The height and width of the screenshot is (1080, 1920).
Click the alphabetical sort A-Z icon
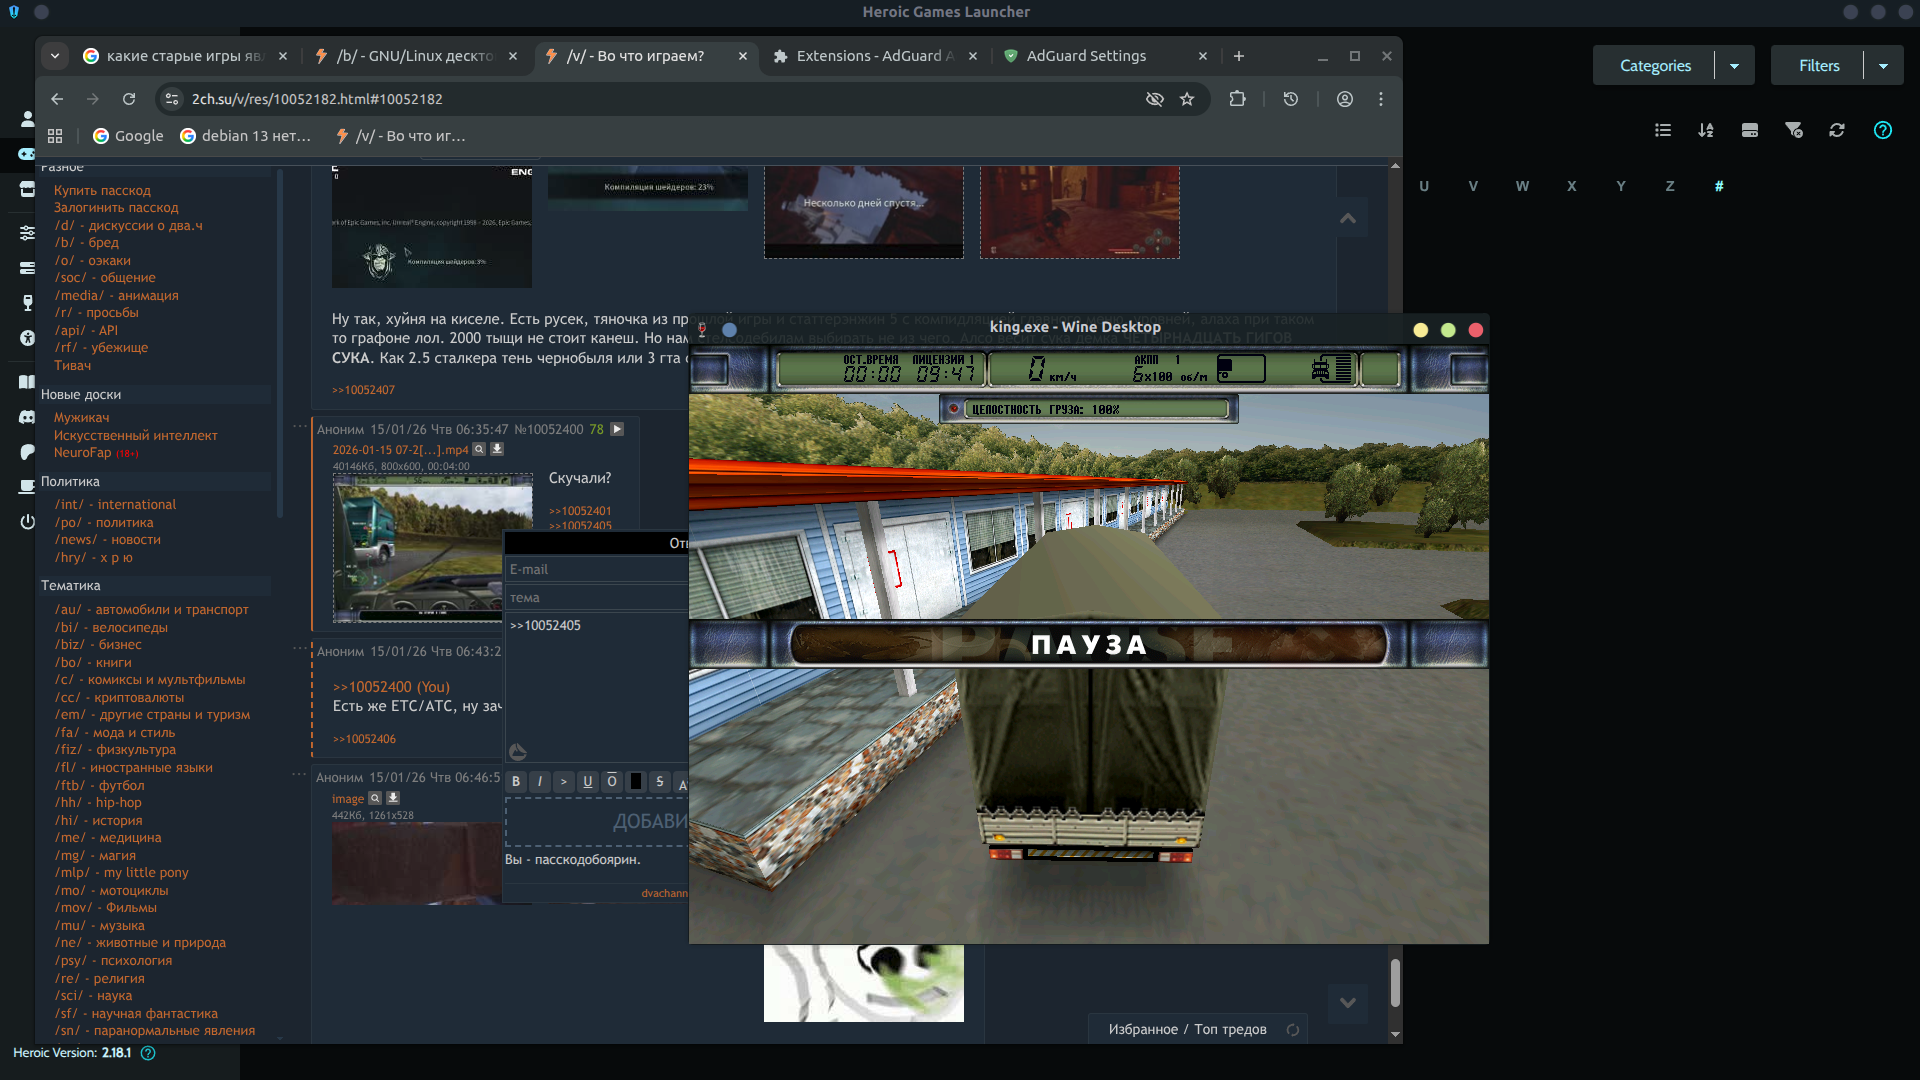tap(1706, 130)
